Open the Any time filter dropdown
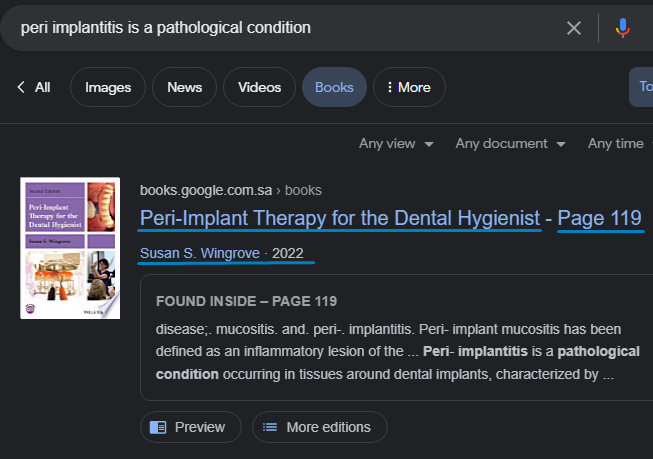This screenshot has width=653, height=459. tap(620, 144)
